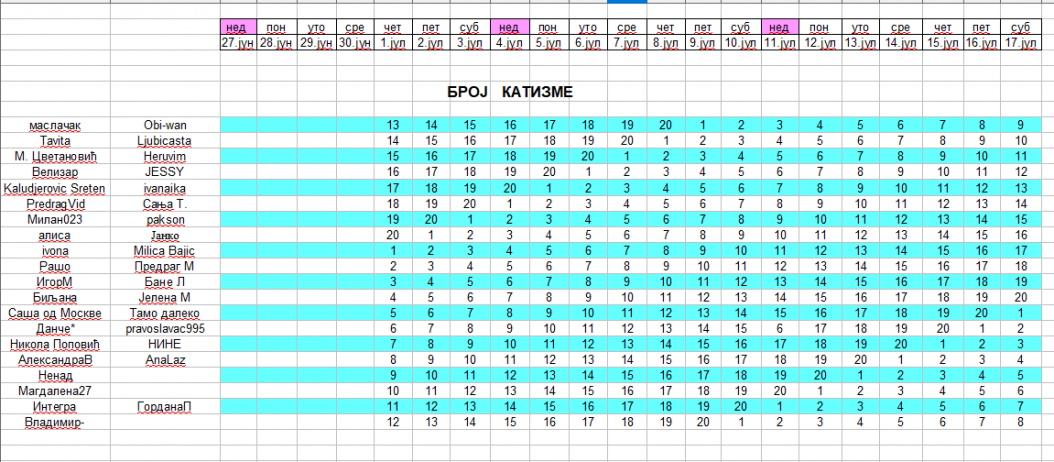1054x462 pixels.
Task: Click the 27.јун date header
Action: (238, 42)
